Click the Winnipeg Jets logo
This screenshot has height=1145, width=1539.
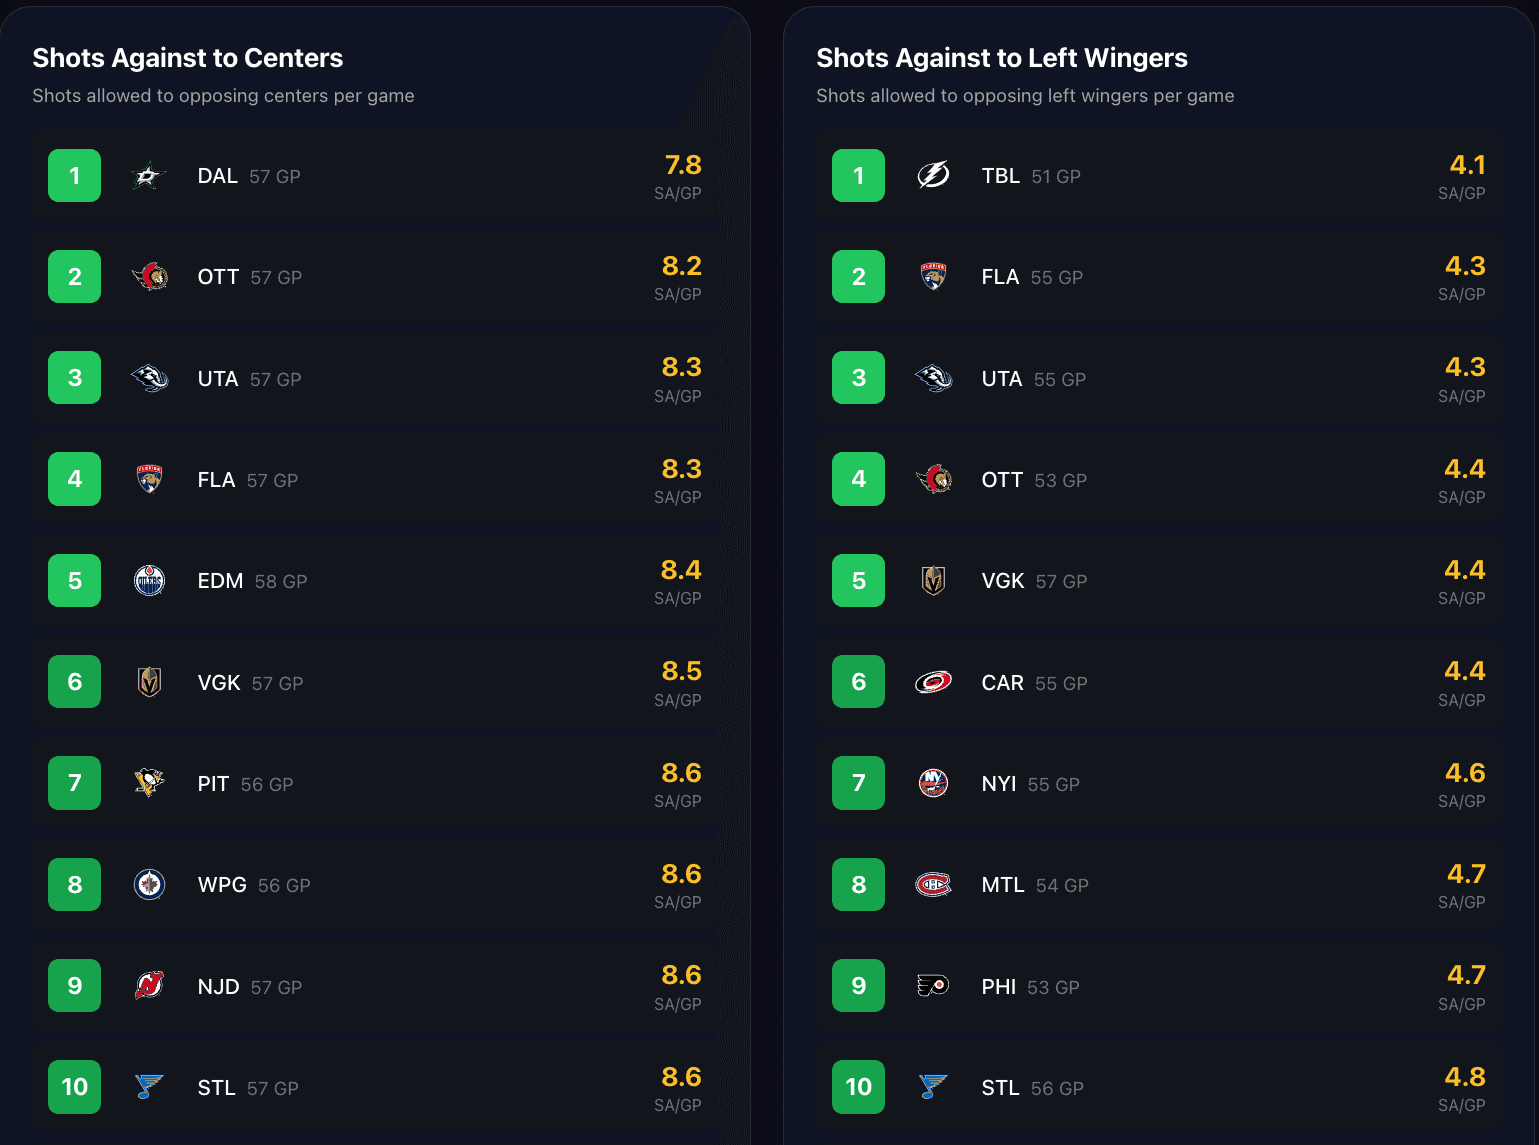pyautogui.click(x=149, y=885)
